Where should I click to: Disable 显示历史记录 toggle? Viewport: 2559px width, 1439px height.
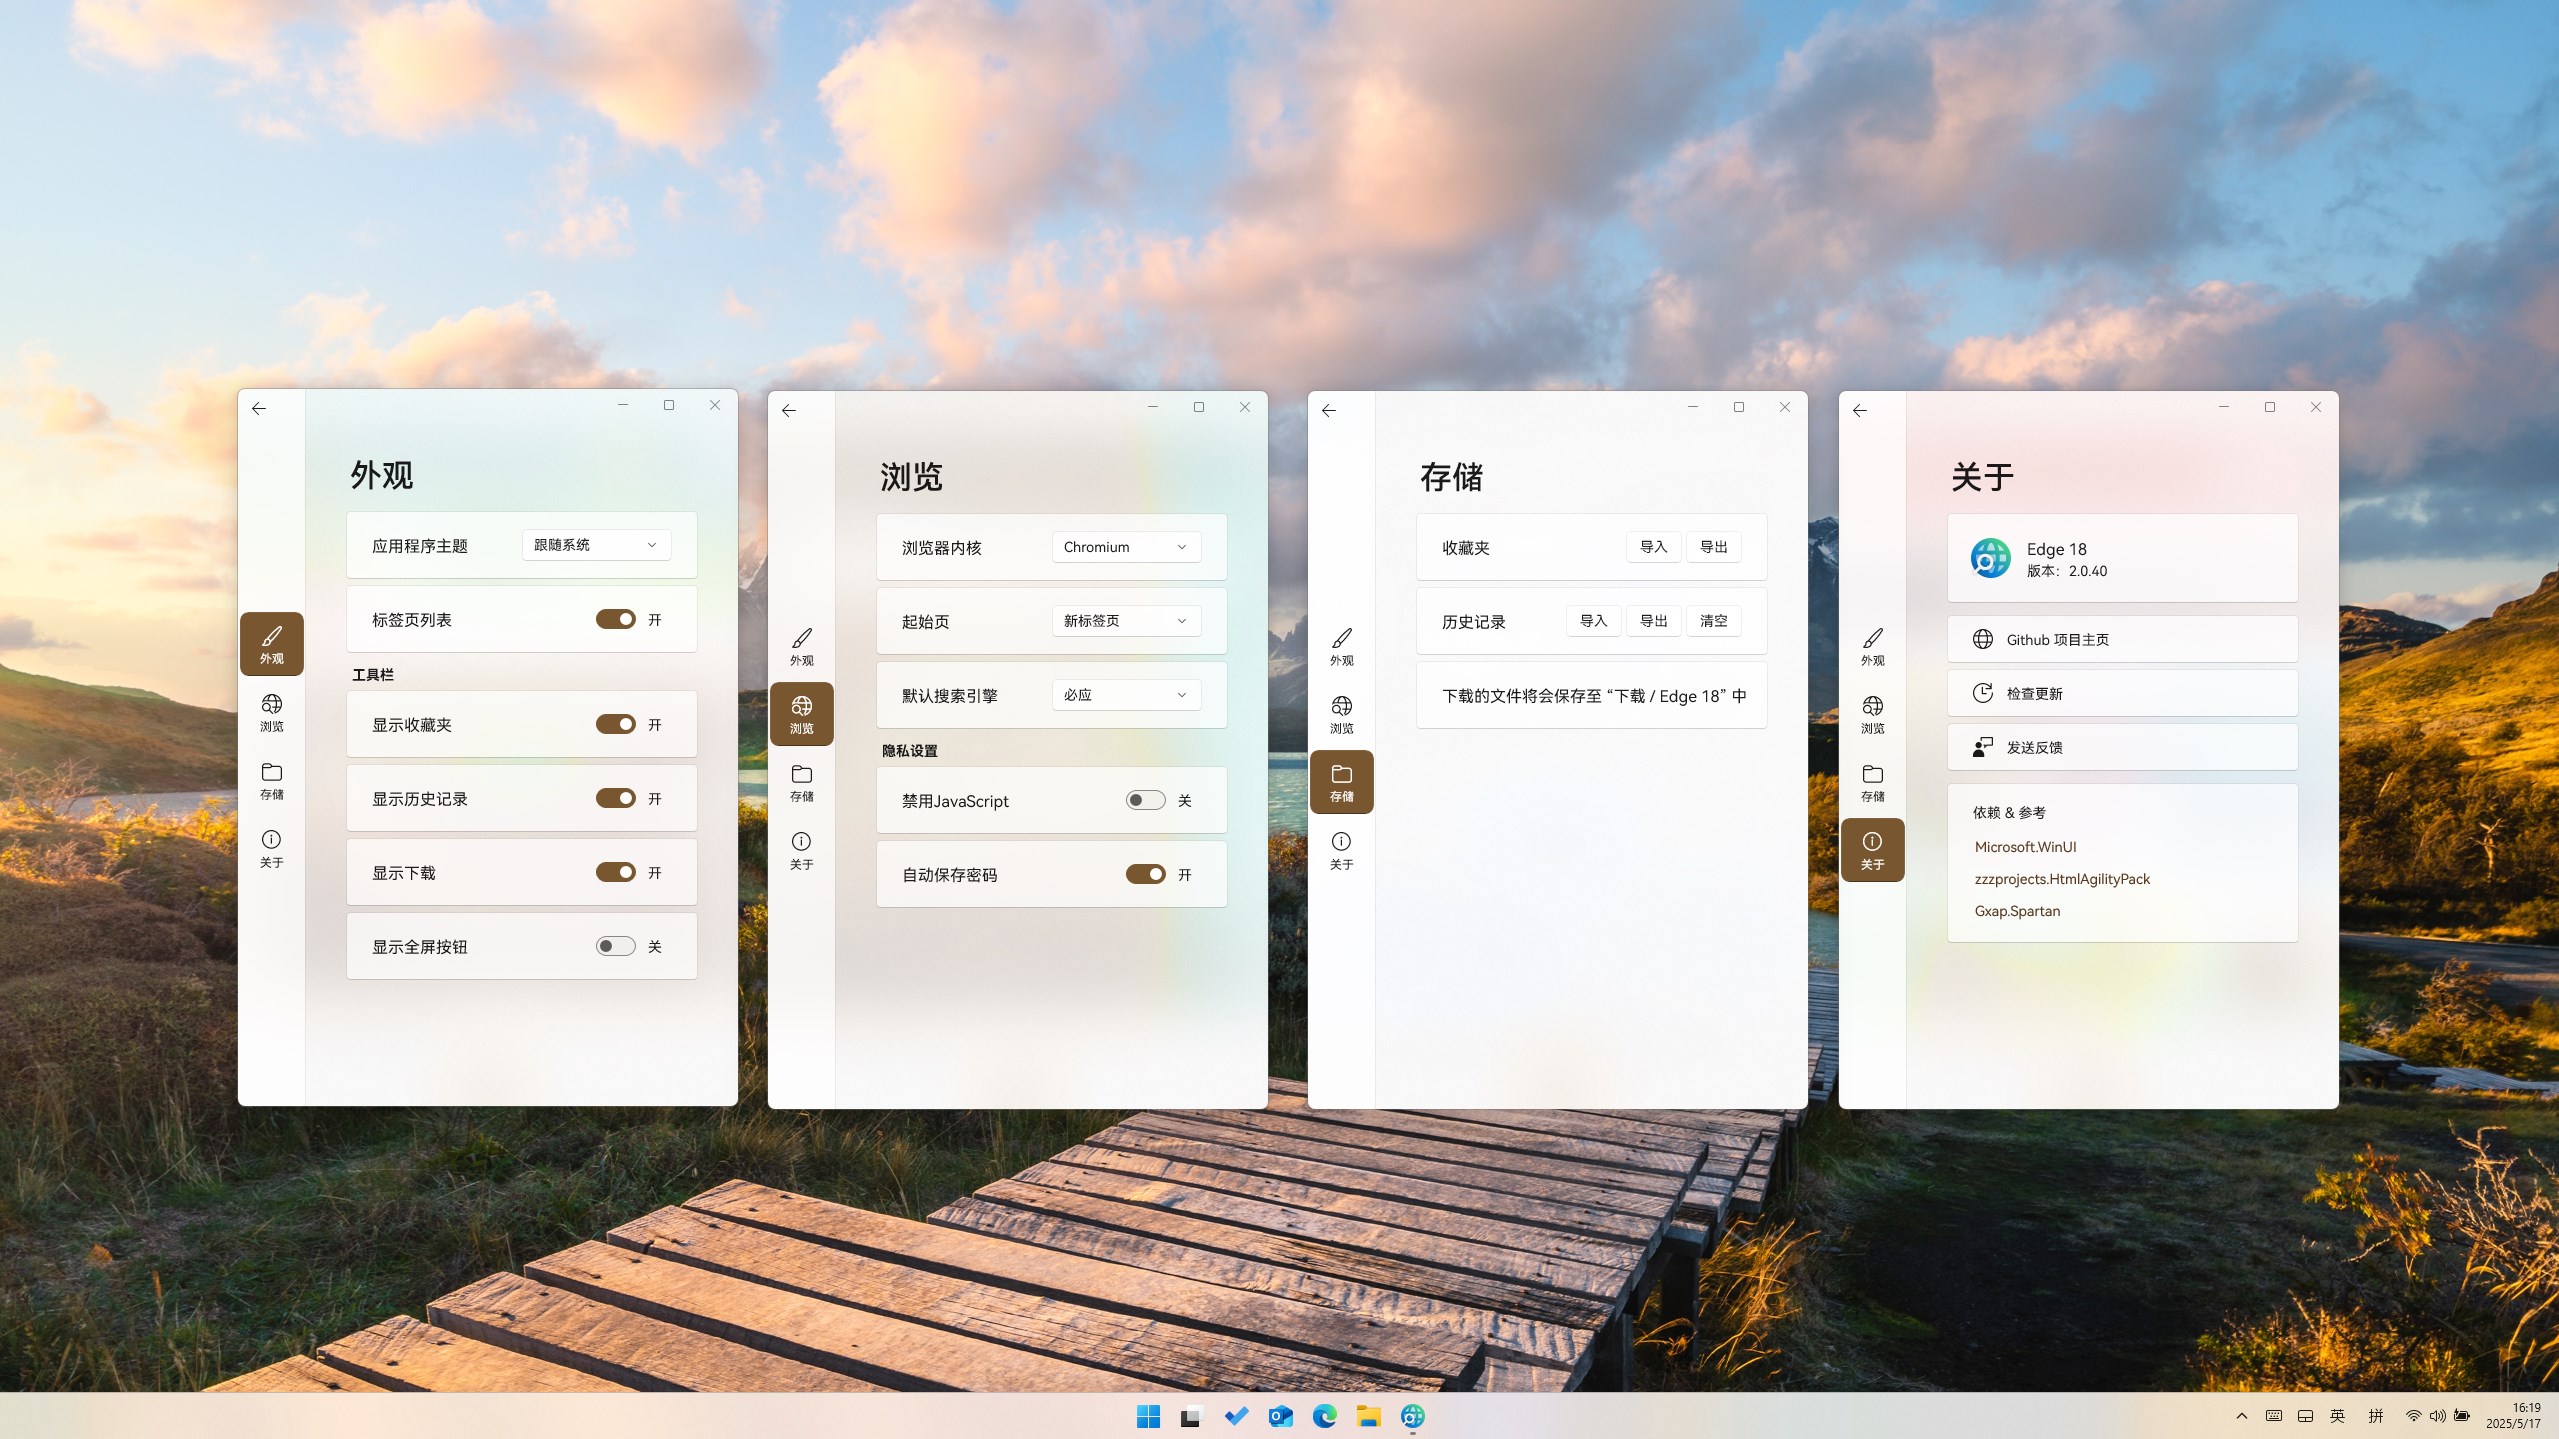[x=615, y=798]
